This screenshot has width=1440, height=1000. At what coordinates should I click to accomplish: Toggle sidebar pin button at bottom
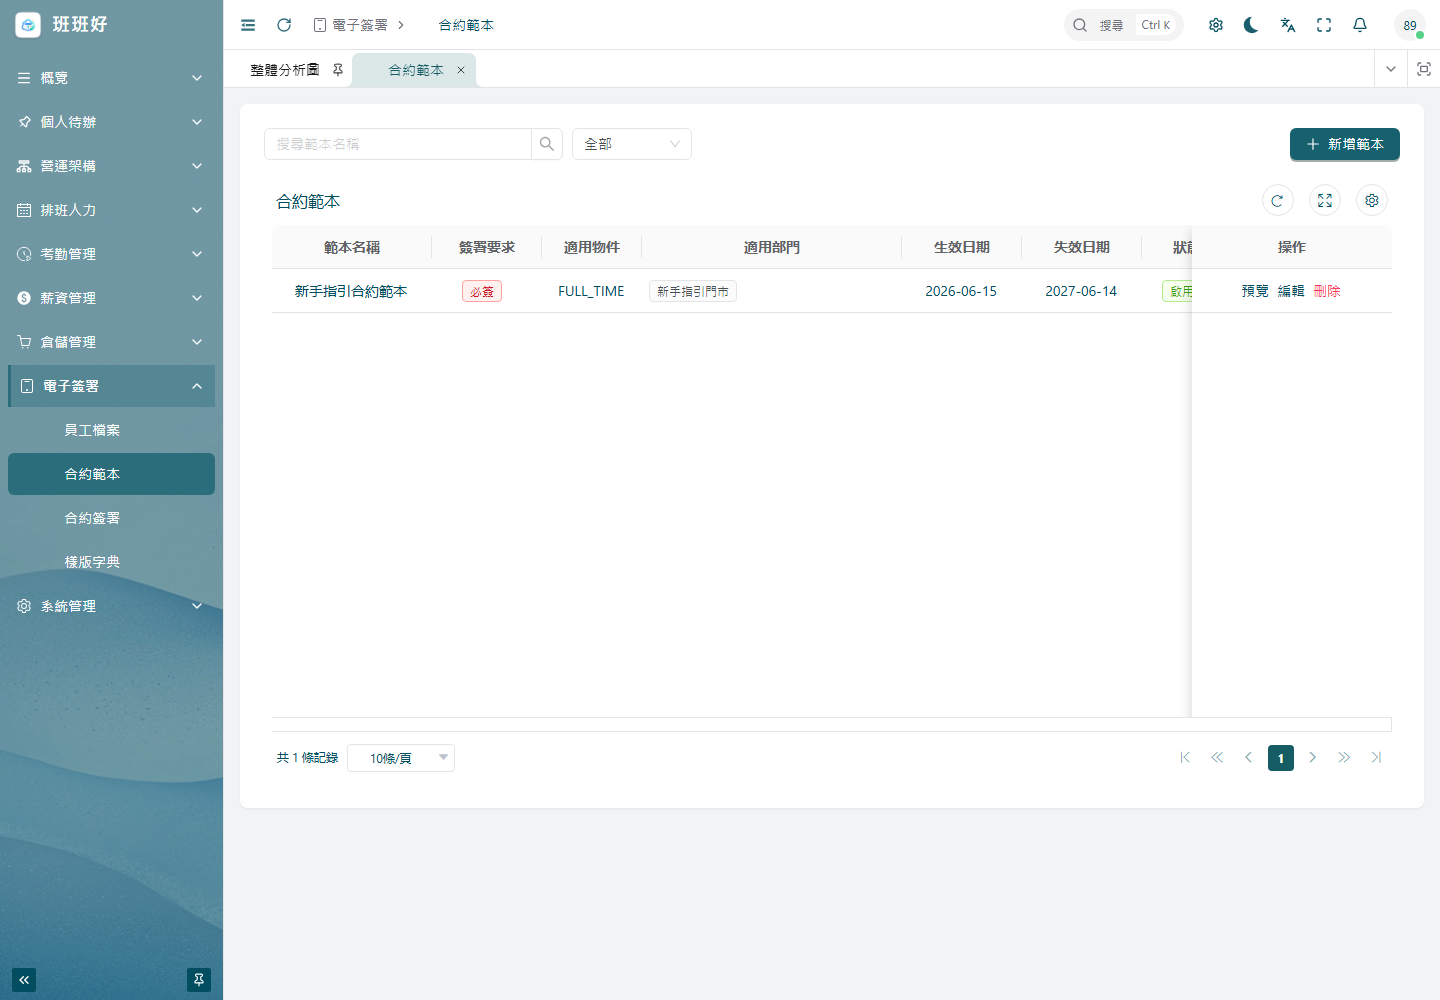199,980
